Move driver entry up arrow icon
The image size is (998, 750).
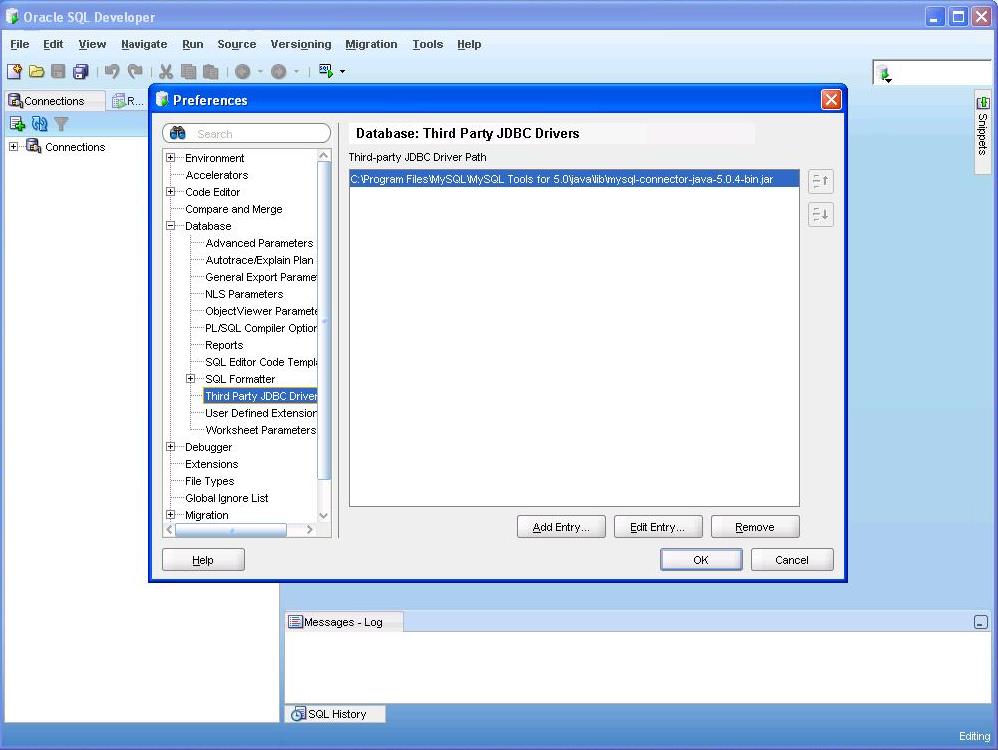tap(820, 181)
